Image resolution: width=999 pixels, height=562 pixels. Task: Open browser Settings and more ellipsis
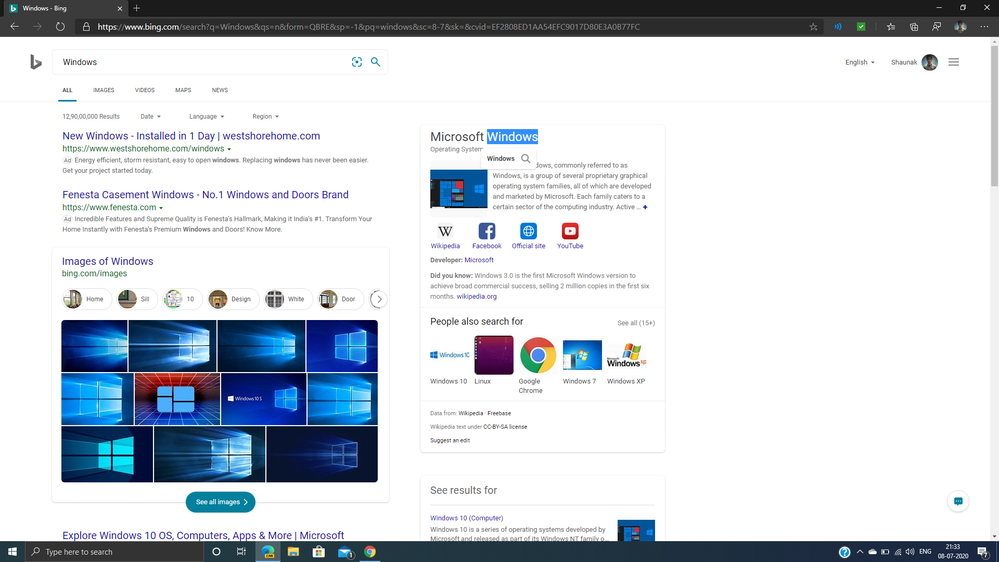coord(984,27)
